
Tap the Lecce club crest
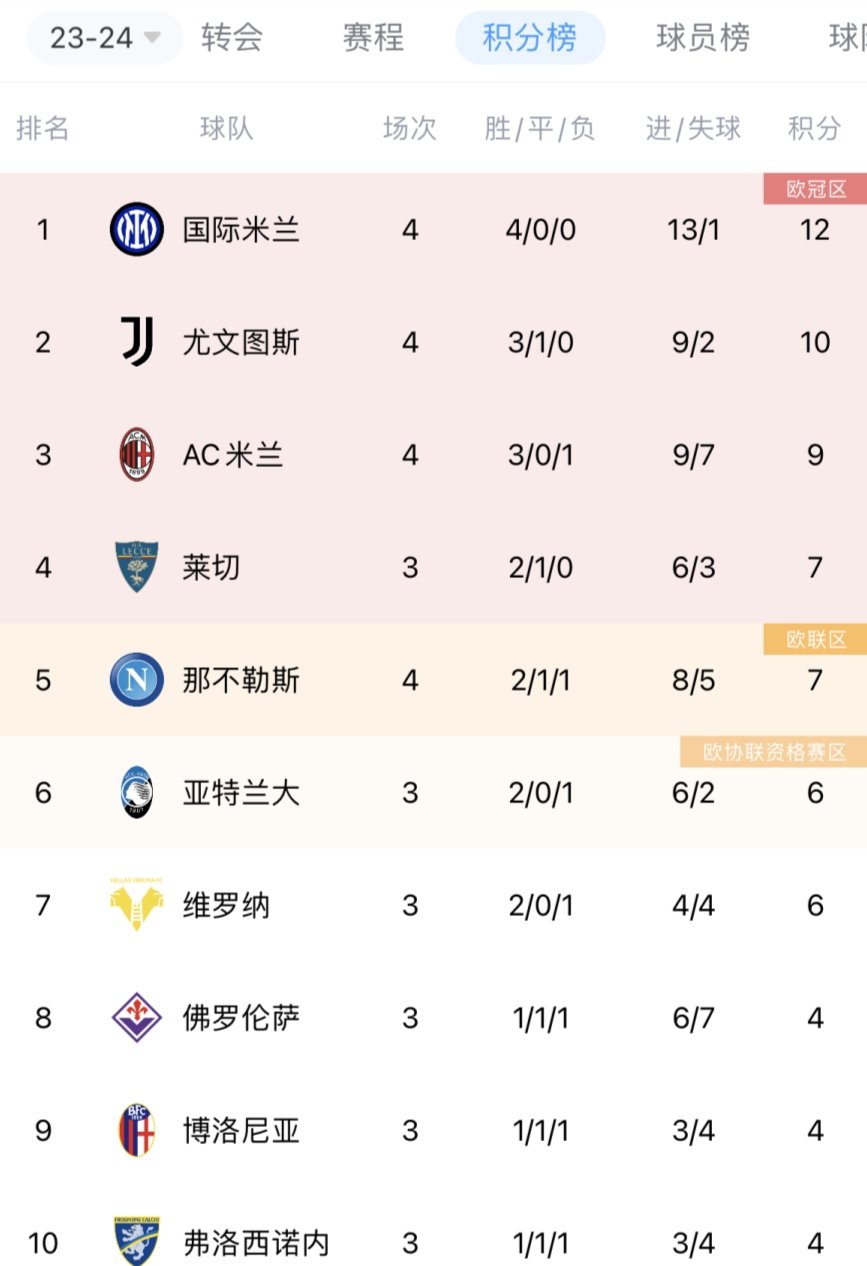point(137,567)
